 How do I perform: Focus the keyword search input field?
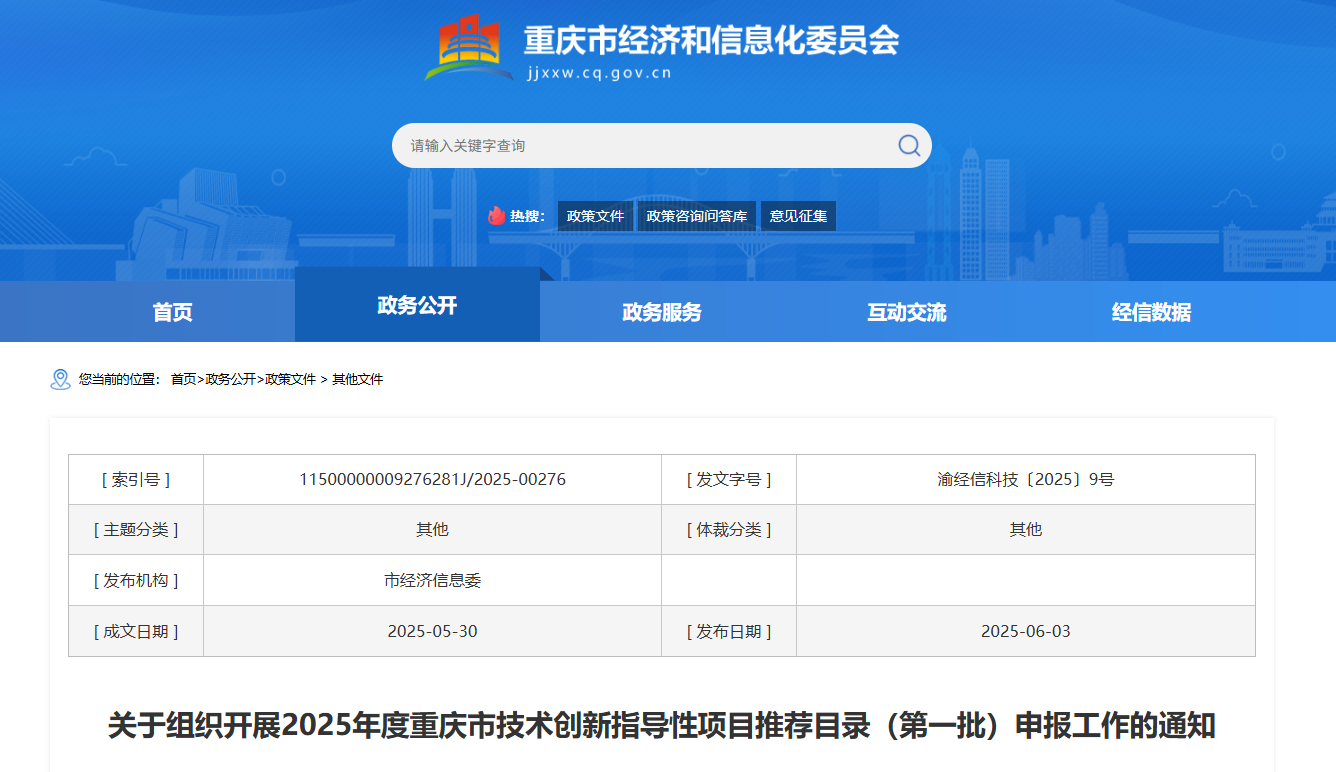[640, 146]
